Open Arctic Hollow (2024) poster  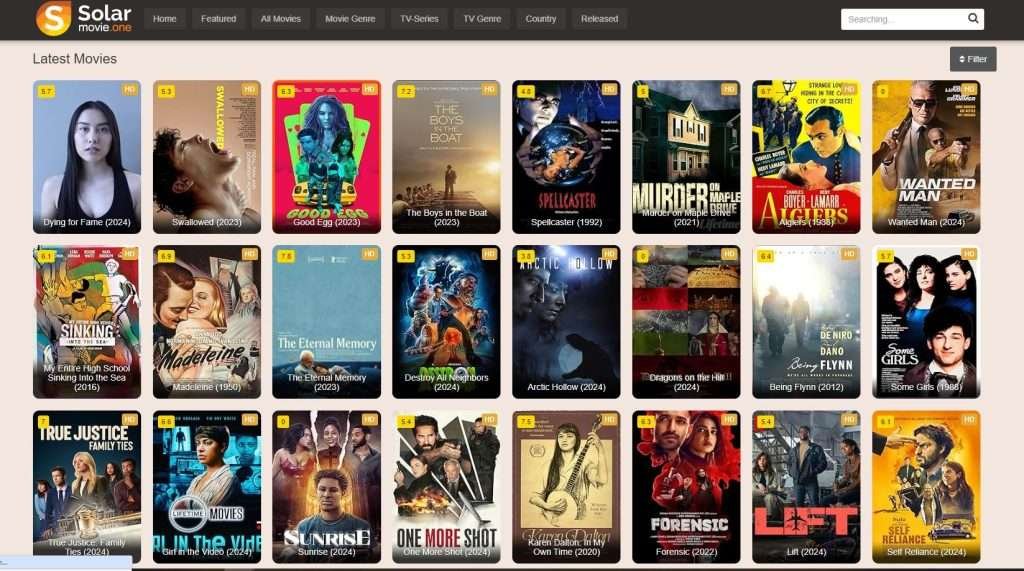pos(566,321)
